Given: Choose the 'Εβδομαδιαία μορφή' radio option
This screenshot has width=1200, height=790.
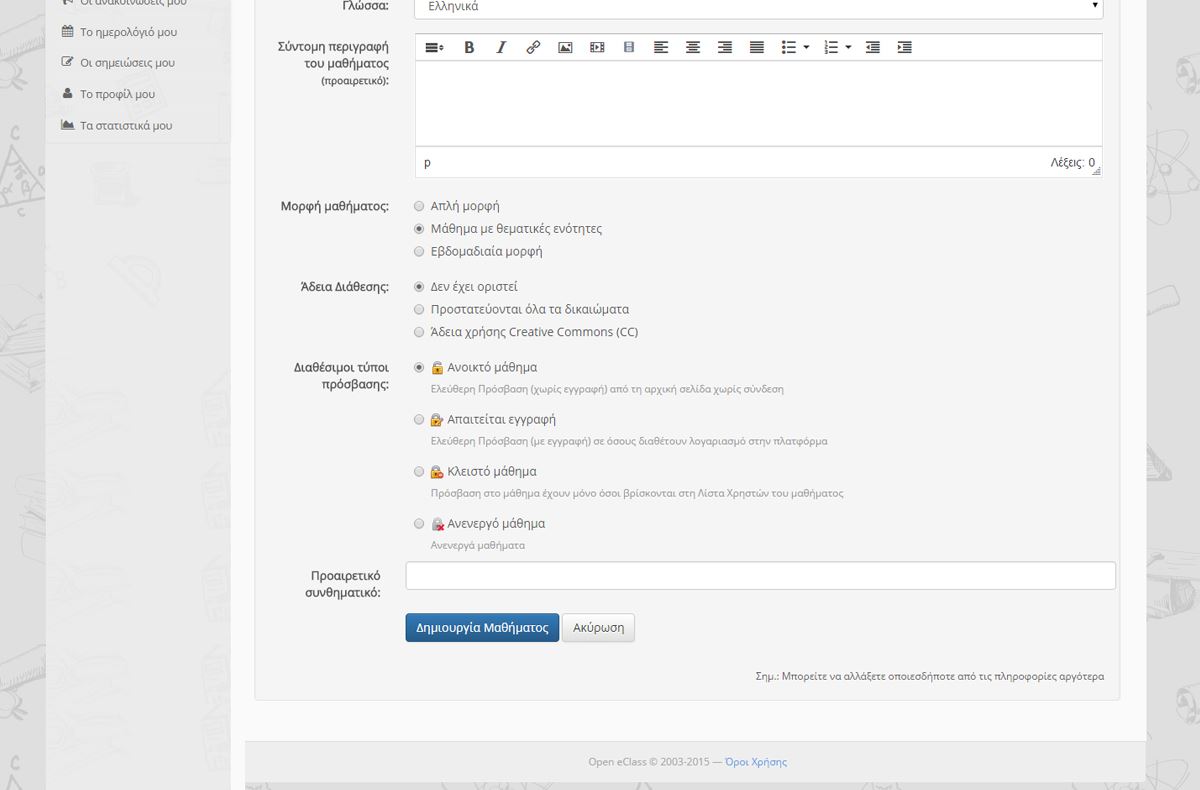Looking at the screenshot, I should (x=420, y=252).
